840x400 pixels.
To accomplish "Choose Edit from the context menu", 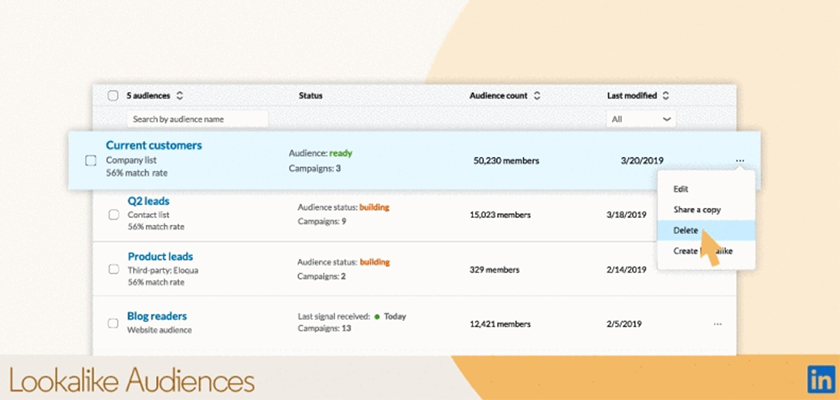I will [x=706, y=189].
